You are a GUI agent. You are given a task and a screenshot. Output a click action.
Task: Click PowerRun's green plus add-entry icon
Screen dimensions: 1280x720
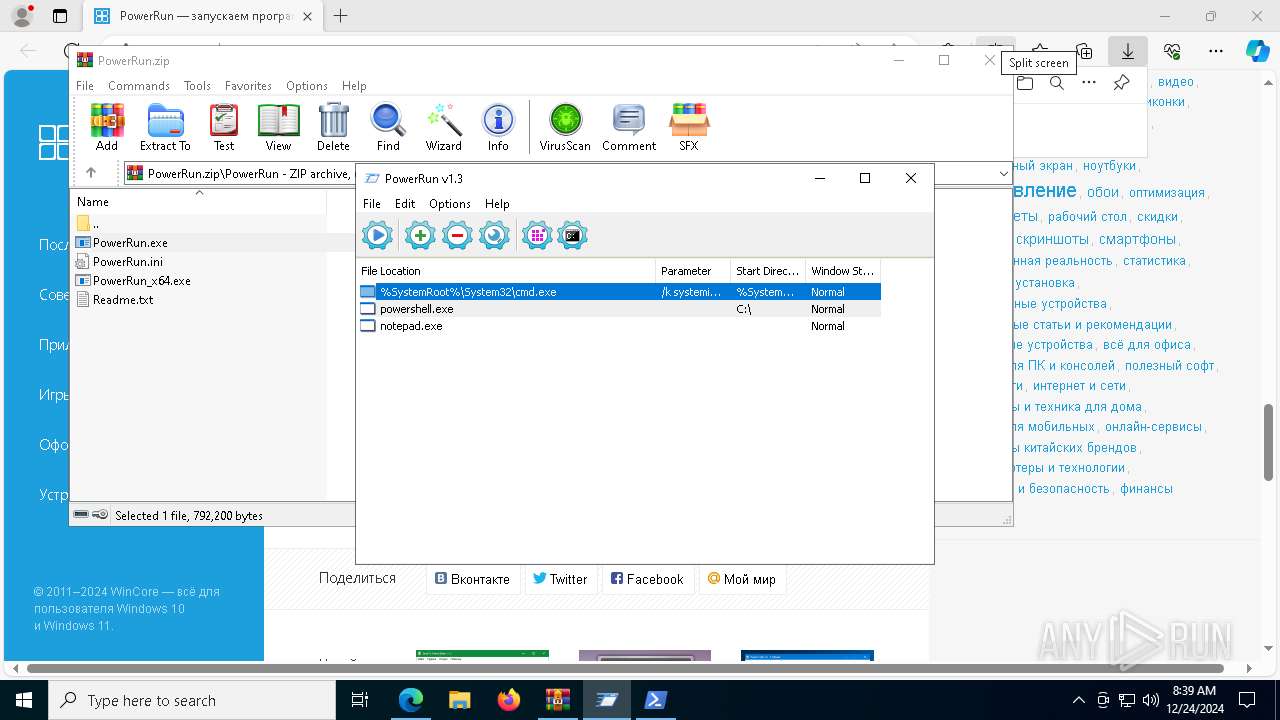click(x=420, y=236)
